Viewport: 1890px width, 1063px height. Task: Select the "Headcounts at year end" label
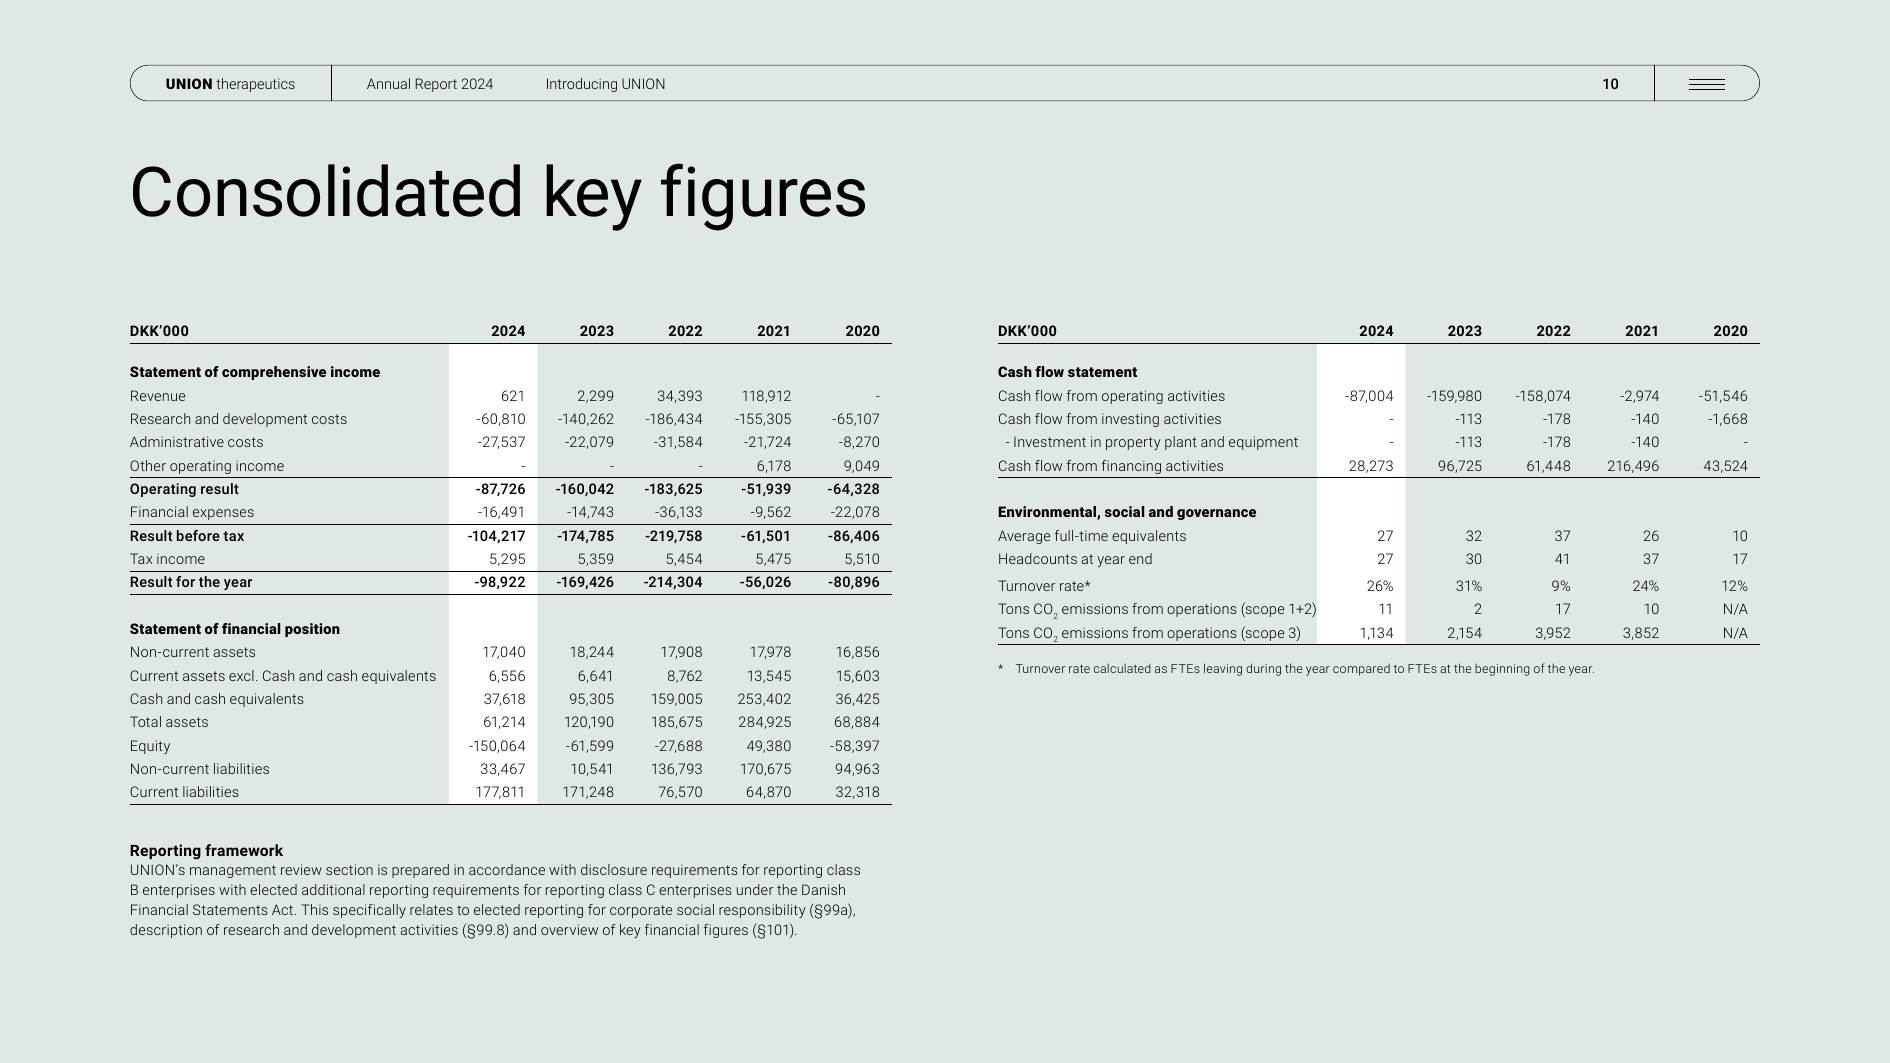tap(1075, 559)
